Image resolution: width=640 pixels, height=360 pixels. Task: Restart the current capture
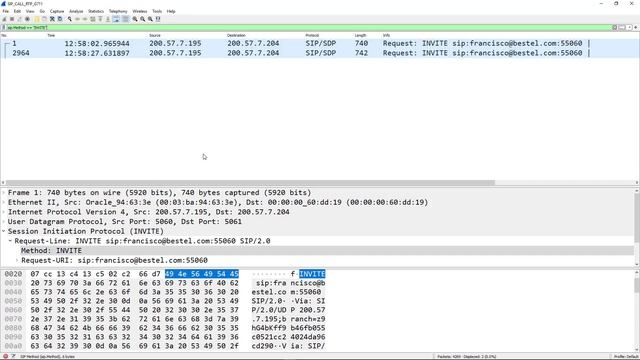click(x=20, y=19)
